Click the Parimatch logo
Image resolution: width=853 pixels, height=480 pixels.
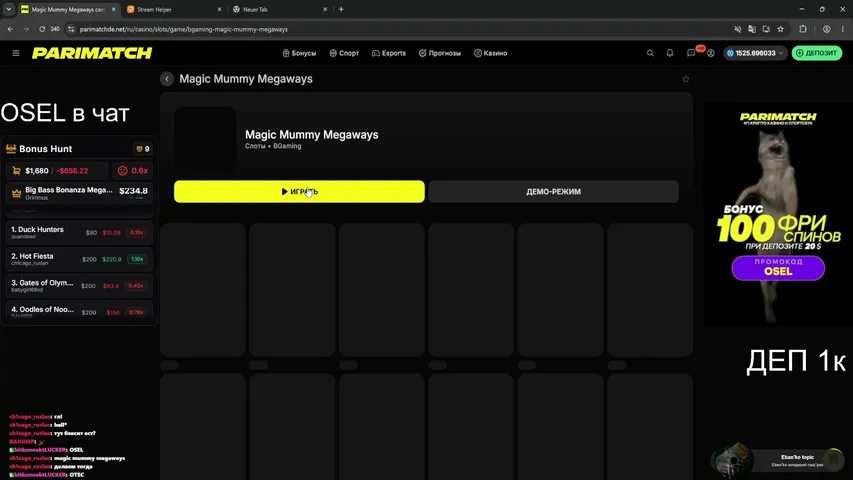coord(92,53)
